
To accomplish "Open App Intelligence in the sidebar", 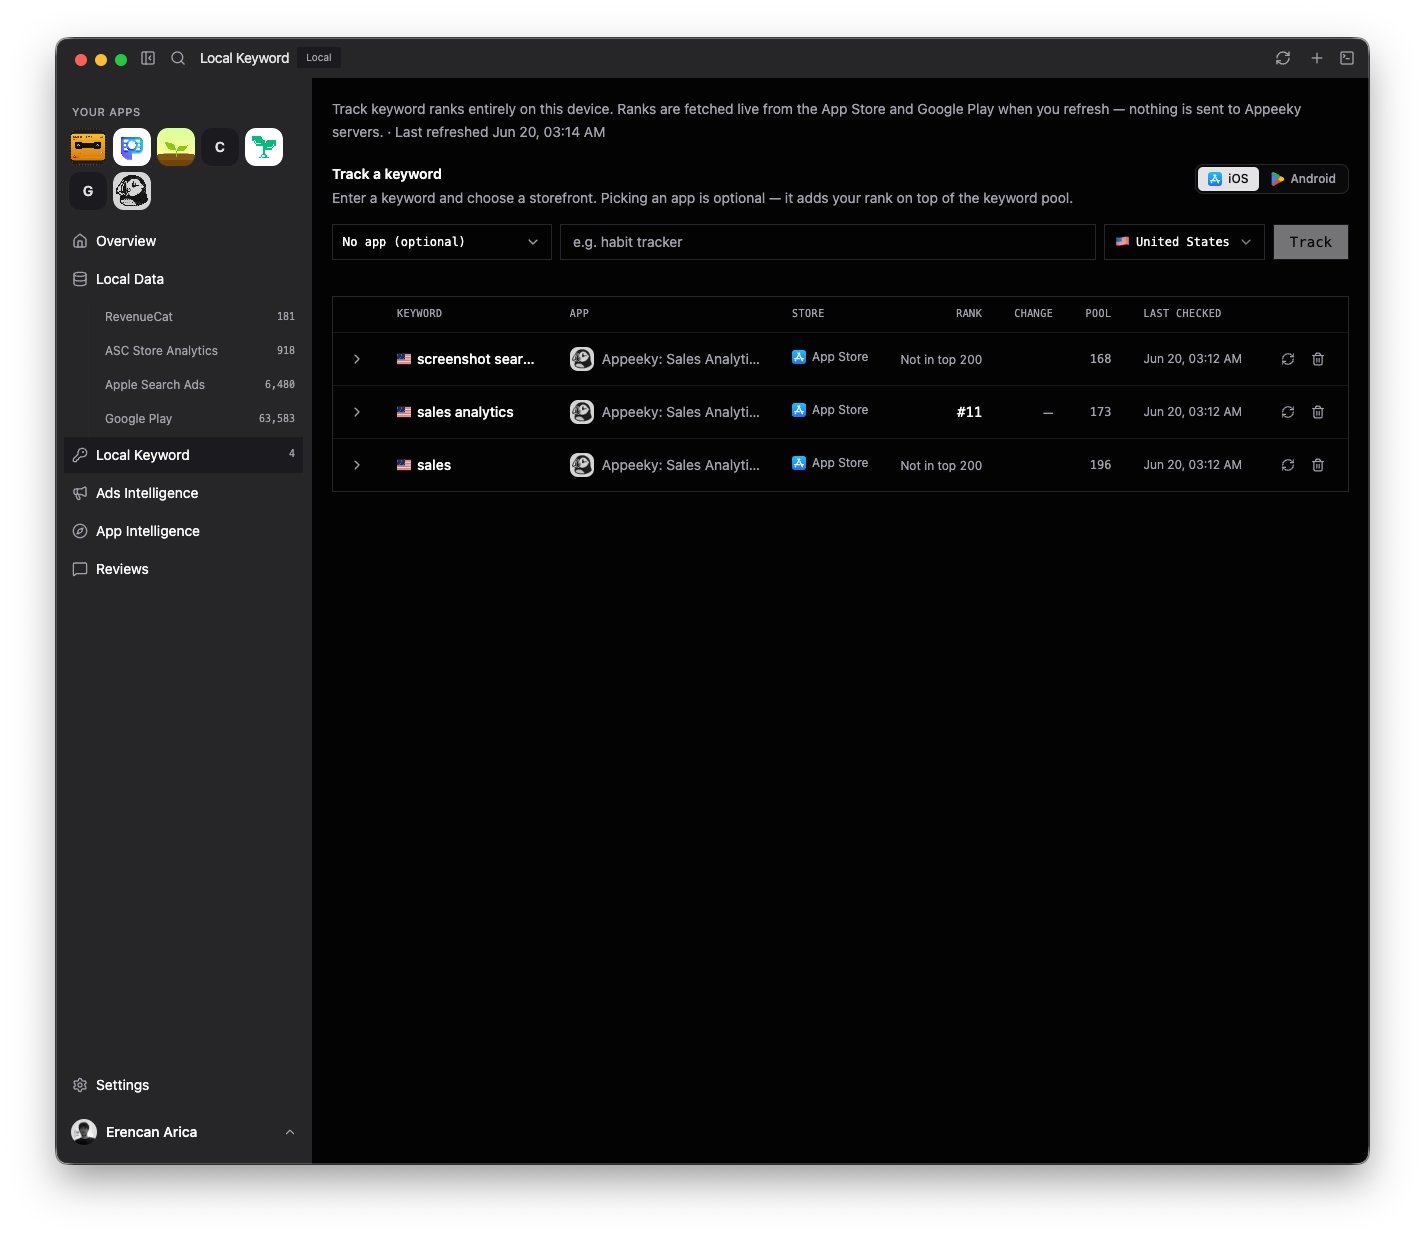I will pos(184,531).
